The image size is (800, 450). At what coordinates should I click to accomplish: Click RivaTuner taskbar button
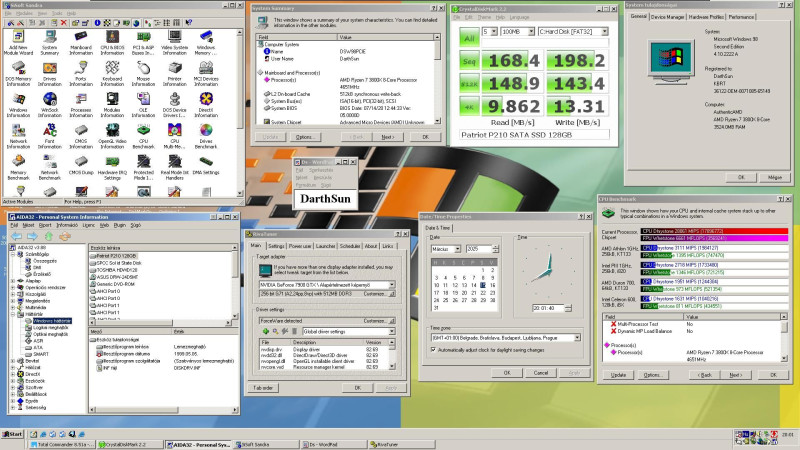coord(402,445)
